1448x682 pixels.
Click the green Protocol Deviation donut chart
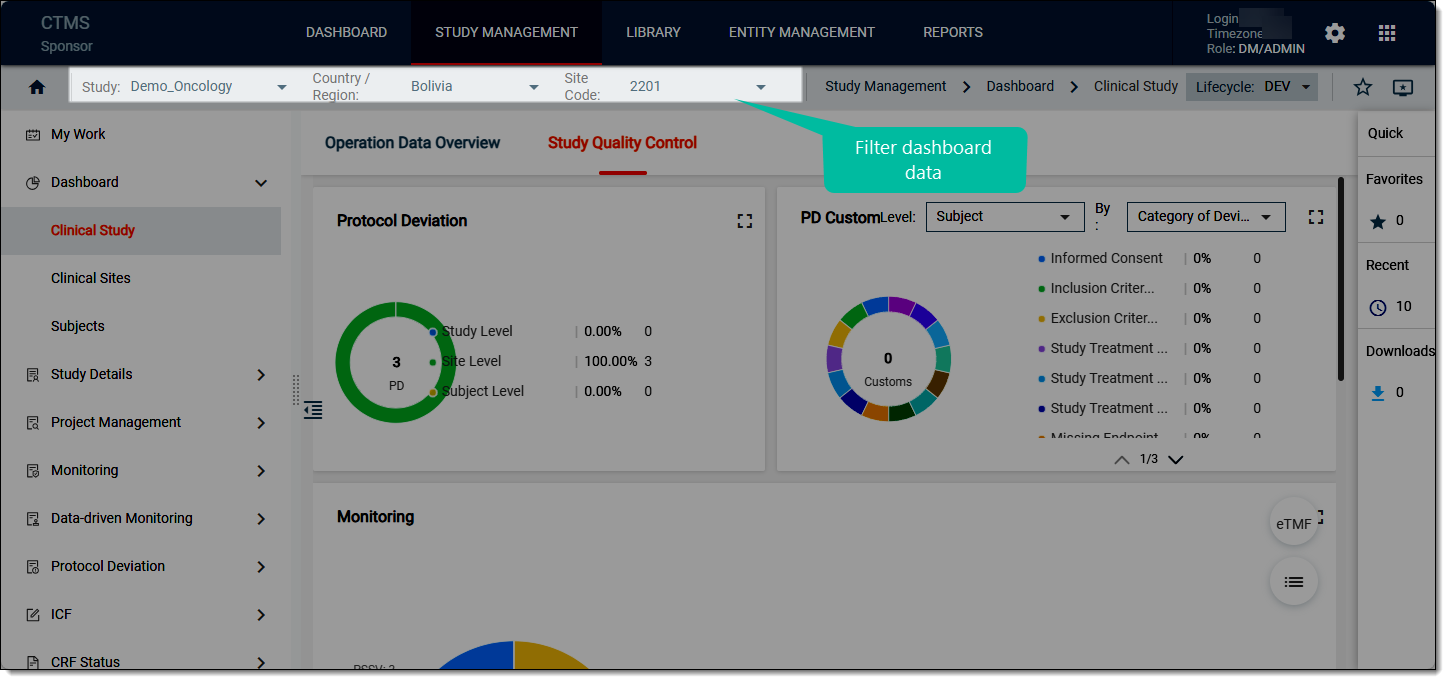(396, 362)
